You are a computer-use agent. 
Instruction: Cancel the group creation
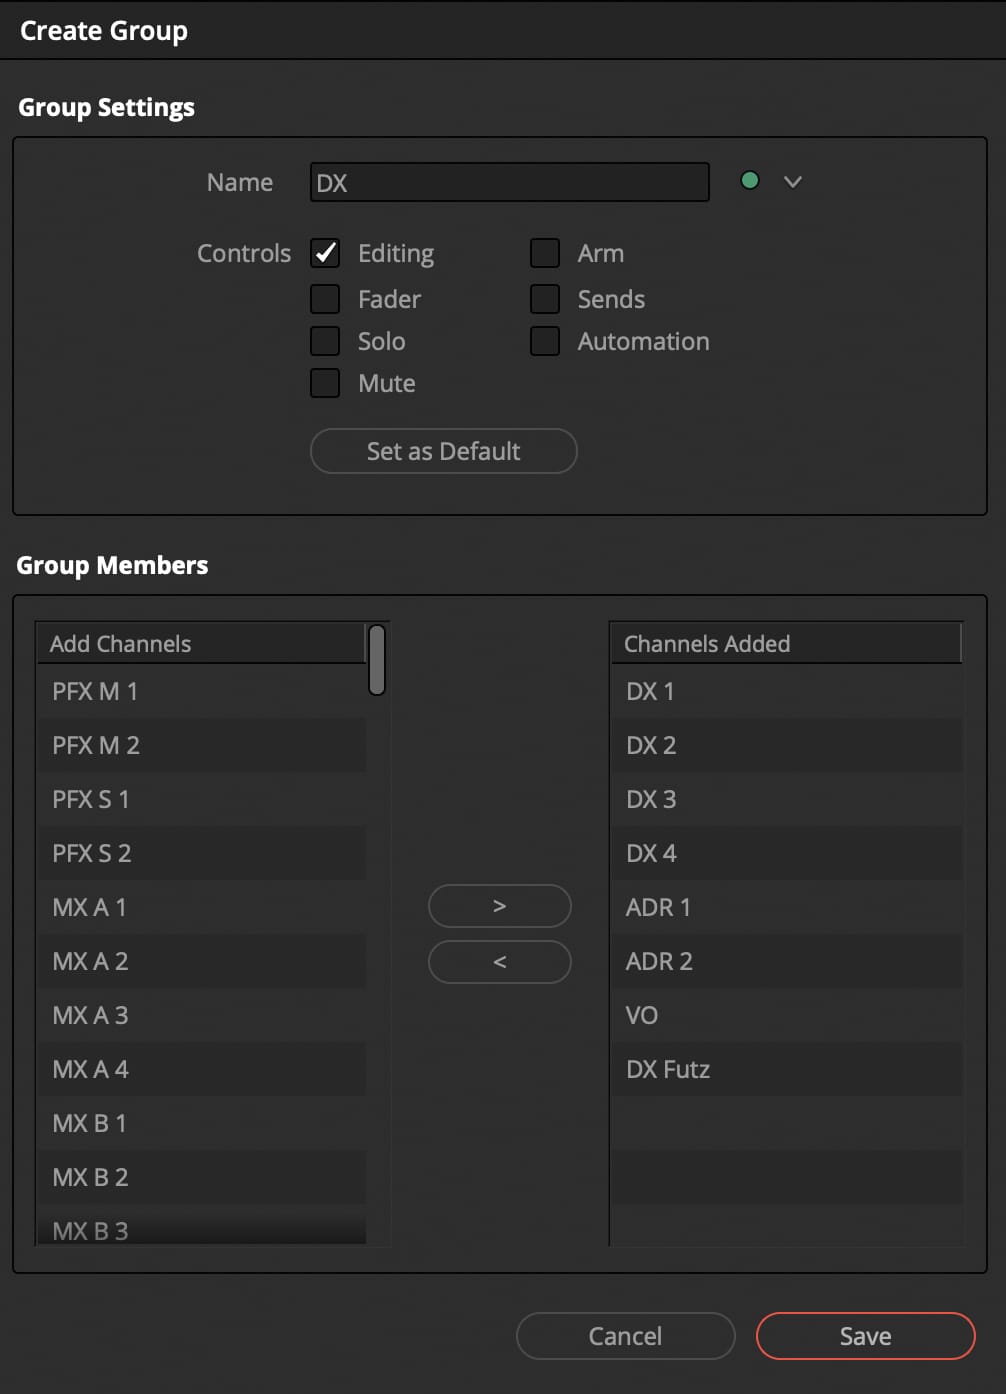tap(625, 1336)
